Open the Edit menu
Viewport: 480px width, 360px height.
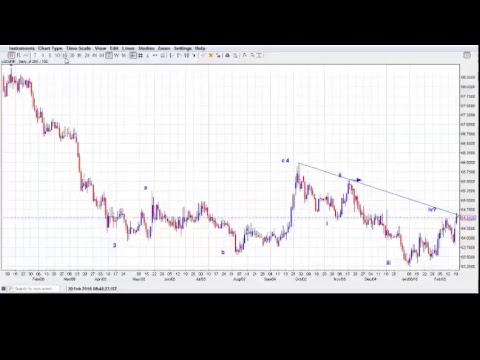click(114, 48)
